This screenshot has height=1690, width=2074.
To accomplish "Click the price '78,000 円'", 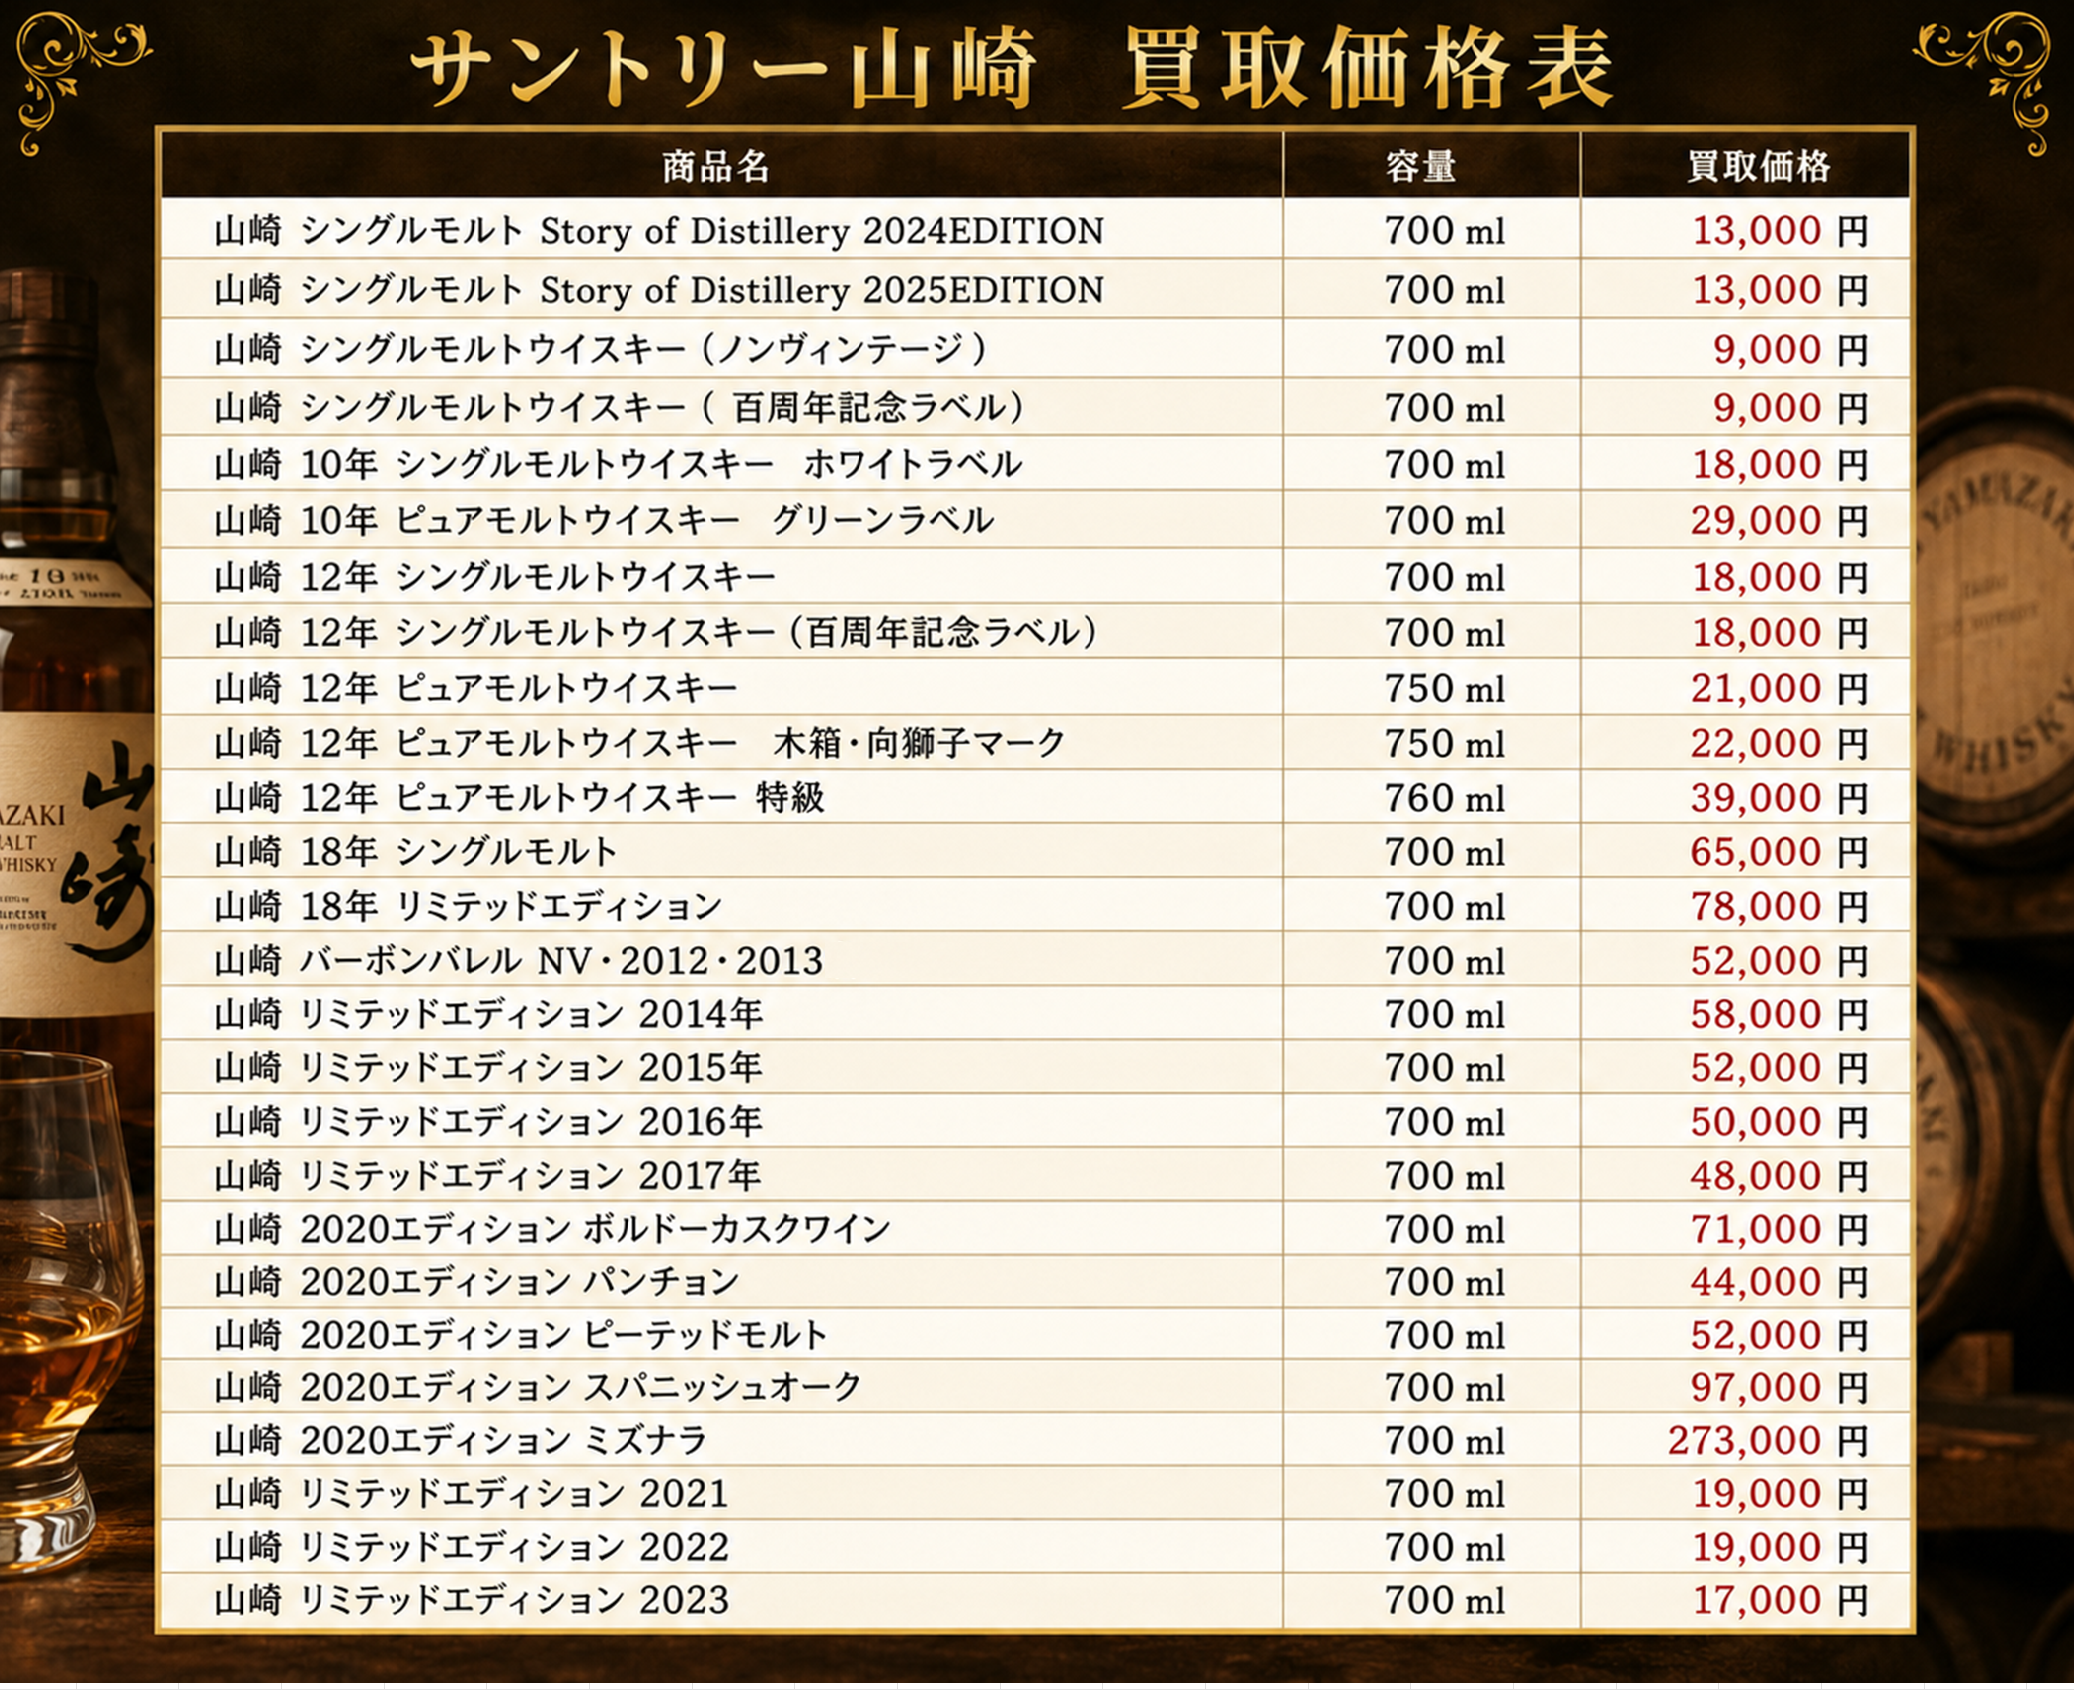I will pos(1780,907).
